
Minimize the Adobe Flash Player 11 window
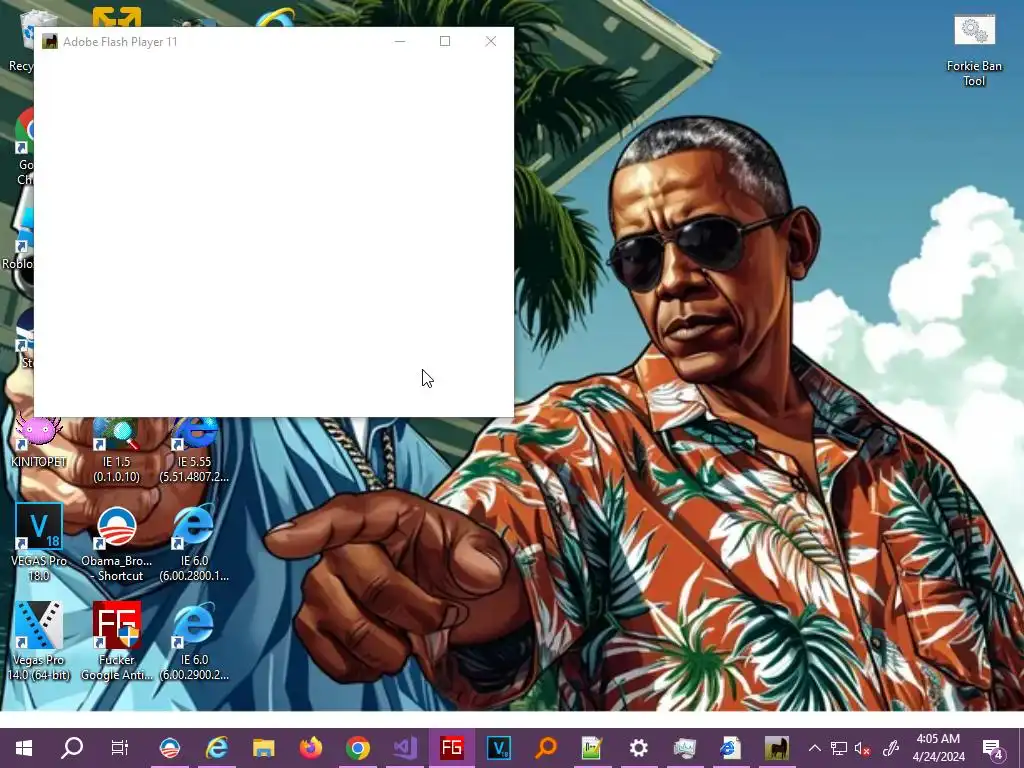tap(400, 41)
